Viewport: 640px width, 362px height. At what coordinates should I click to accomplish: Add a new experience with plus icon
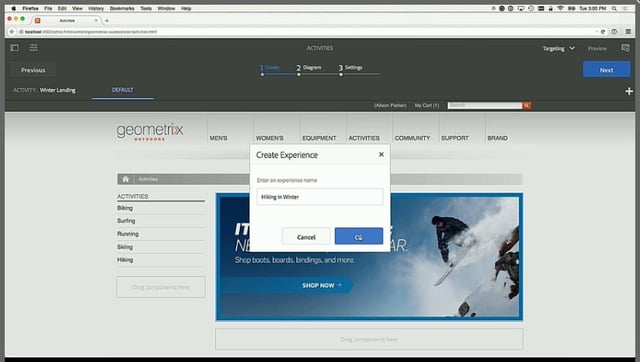pos(629,91)
